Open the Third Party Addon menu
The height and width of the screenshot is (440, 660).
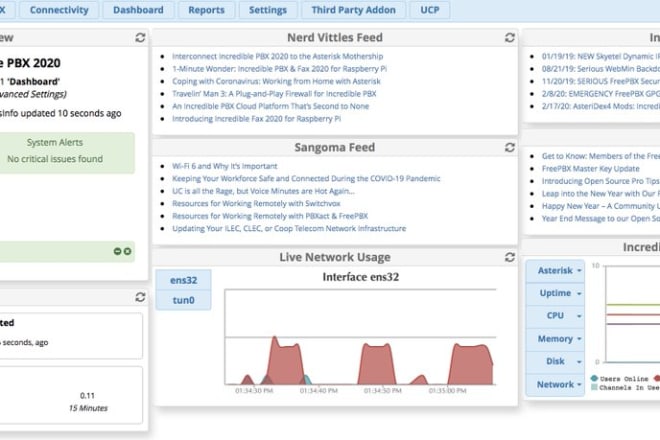point(354,10)
